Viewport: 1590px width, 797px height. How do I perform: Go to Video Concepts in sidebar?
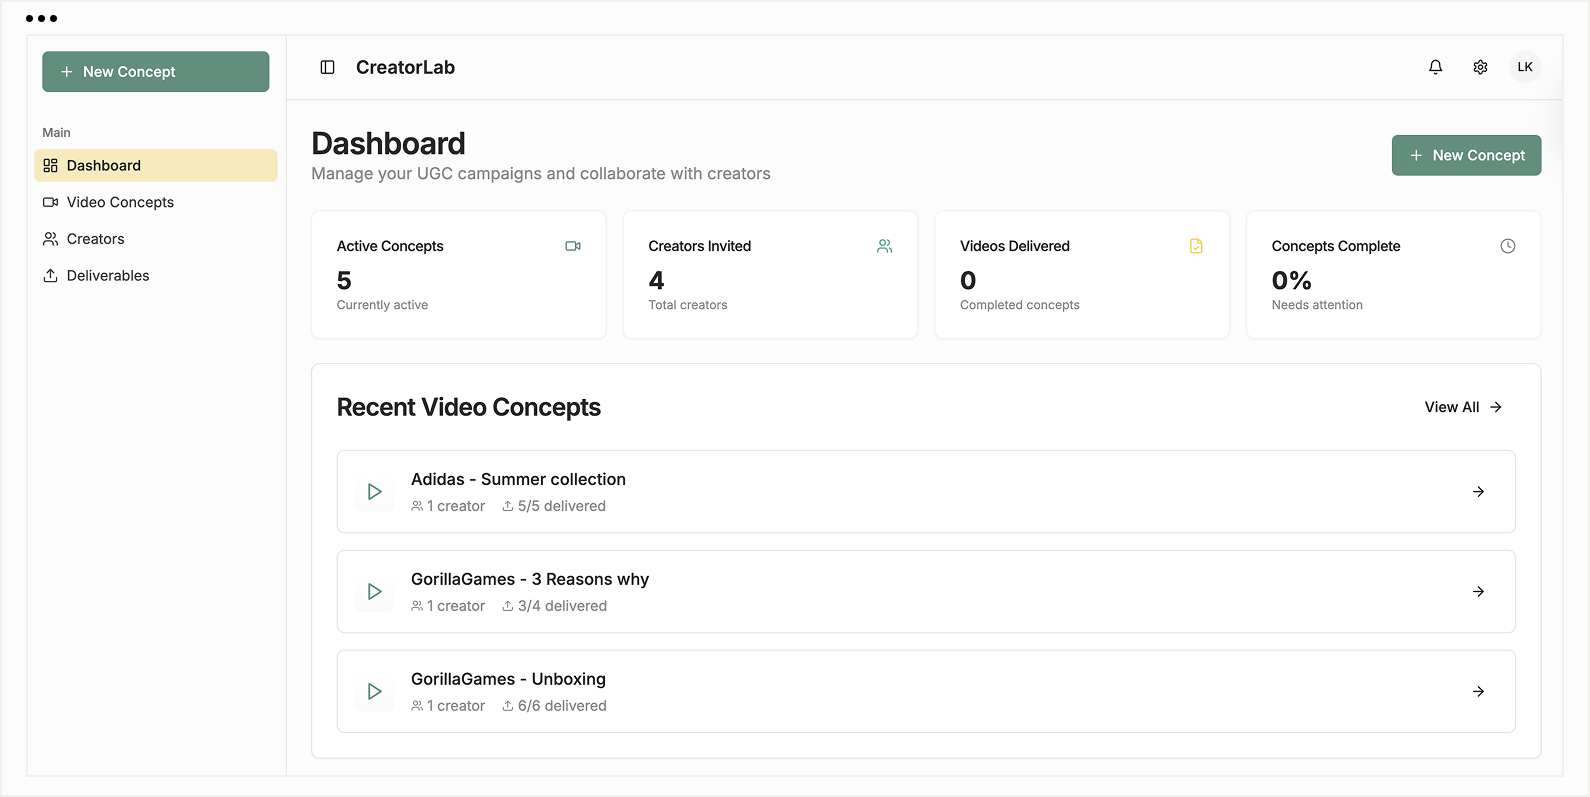click(x=120, y=202)
